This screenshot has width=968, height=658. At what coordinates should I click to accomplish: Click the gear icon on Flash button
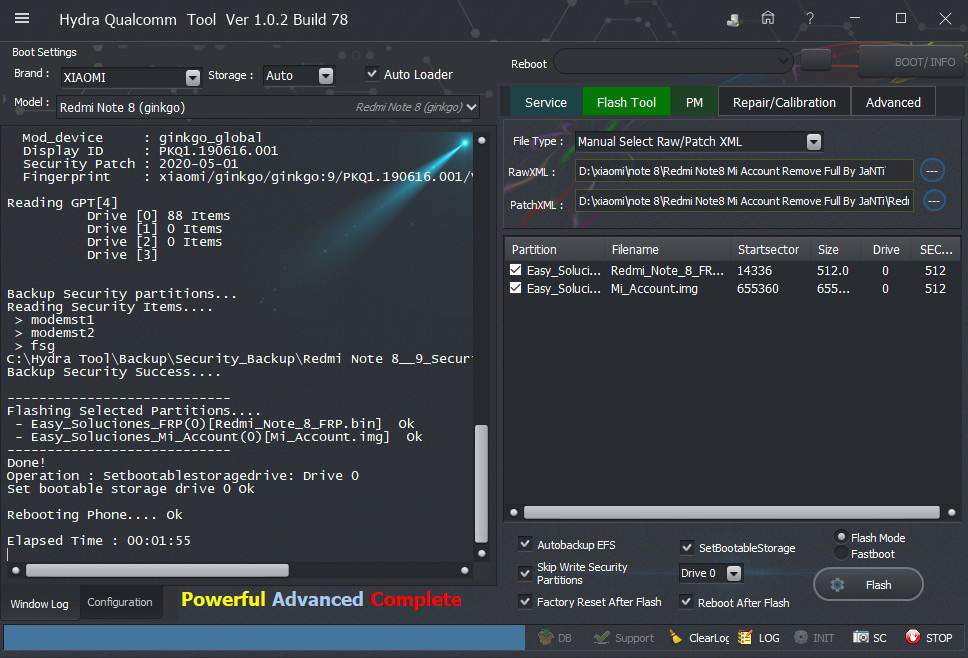click(x=837, y=585)
